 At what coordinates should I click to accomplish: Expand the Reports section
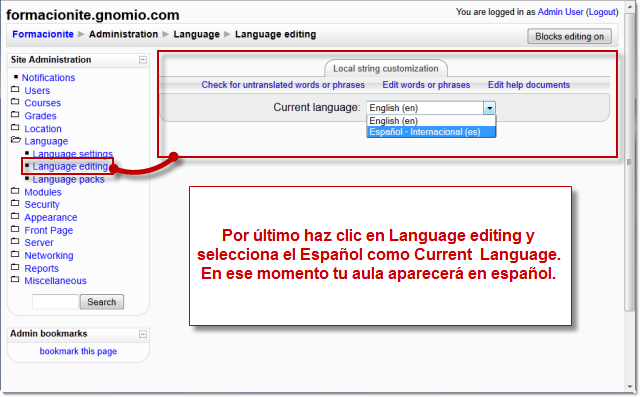[42, 268]
